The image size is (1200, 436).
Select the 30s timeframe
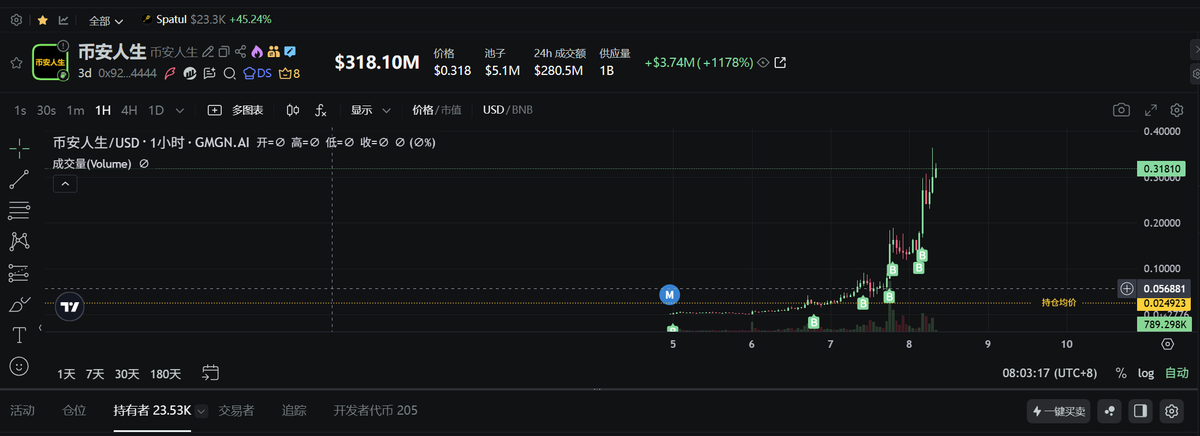click(46, 110)
